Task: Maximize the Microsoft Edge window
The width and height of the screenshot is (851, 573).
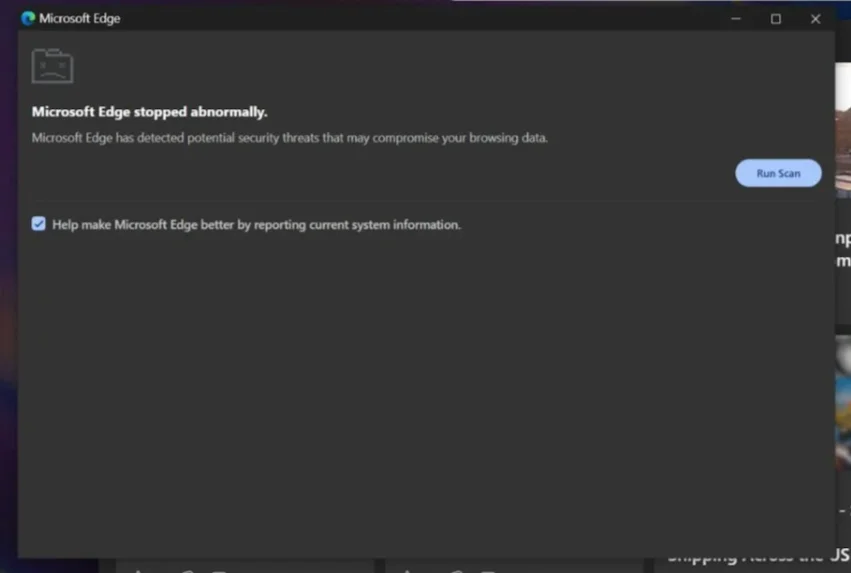Action: [x=776, y=19]
